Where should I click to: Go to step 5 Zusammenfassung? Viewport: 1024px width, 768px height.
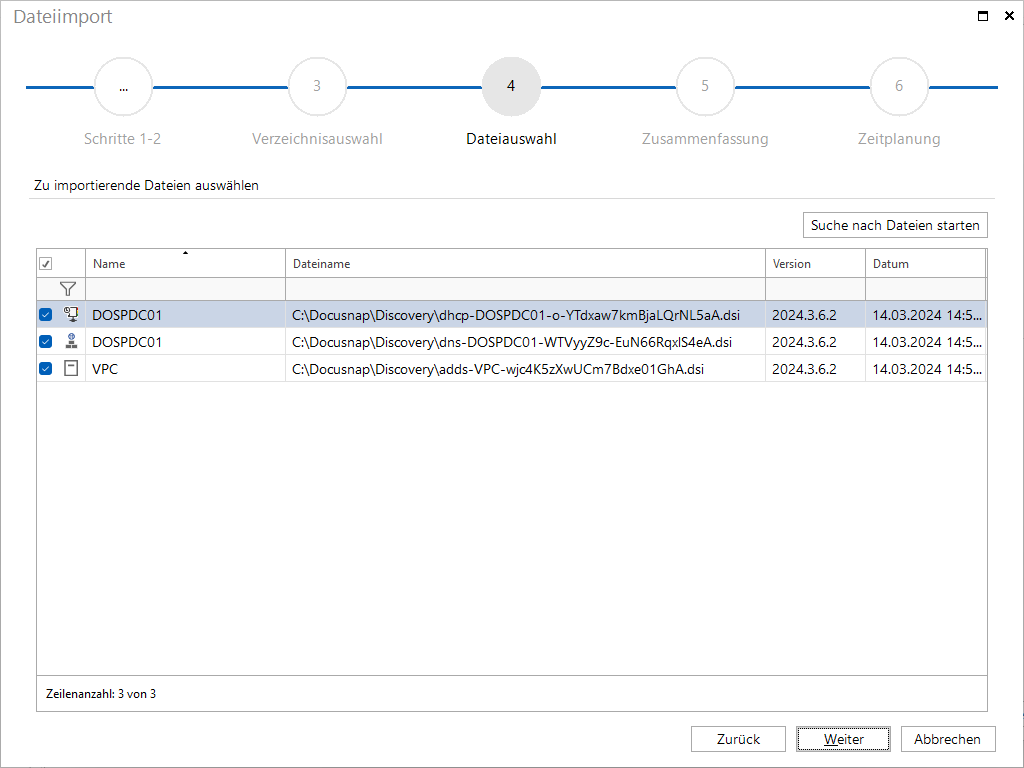coord(705,86)
